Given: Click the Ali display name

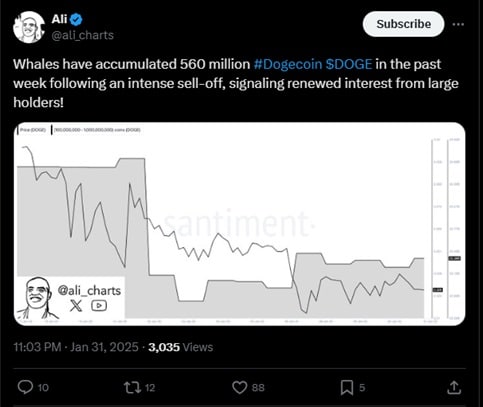Looking at the screenshot, I should coord(59,19).
